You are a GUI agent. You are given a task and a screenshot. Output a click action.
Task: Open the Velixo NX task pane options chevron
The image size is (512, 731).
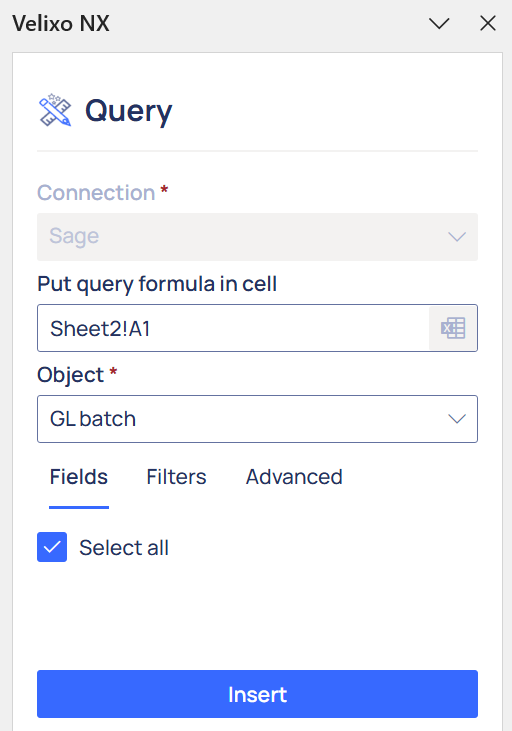tap(439, 23)
